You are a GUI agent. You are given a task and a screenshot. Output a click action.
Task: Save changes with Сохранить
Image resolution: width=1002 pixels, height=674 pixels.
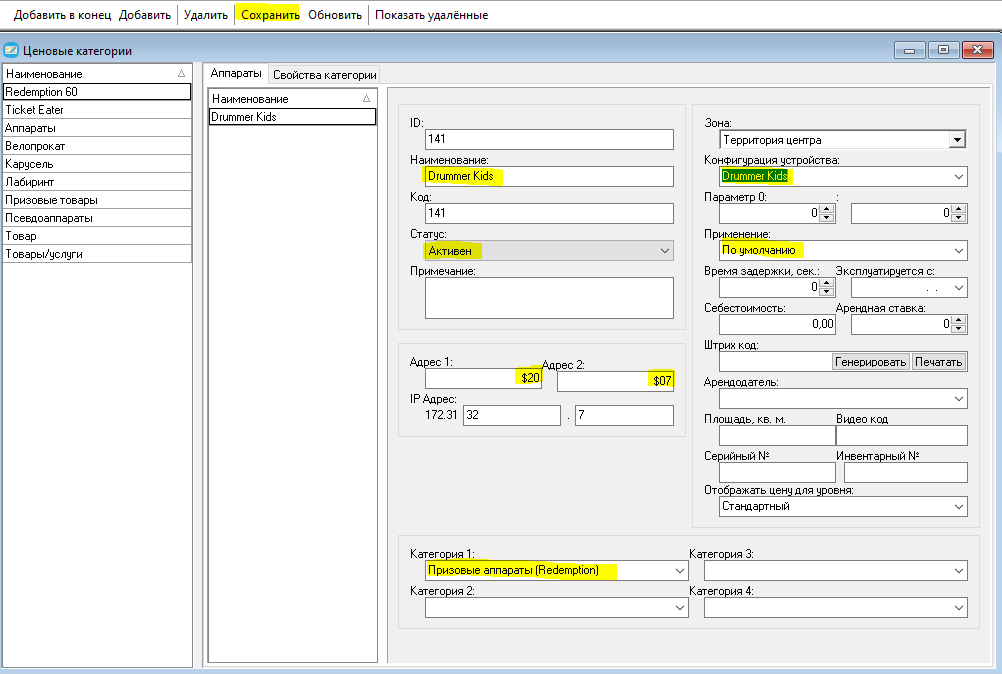click(x=270, y=15)
